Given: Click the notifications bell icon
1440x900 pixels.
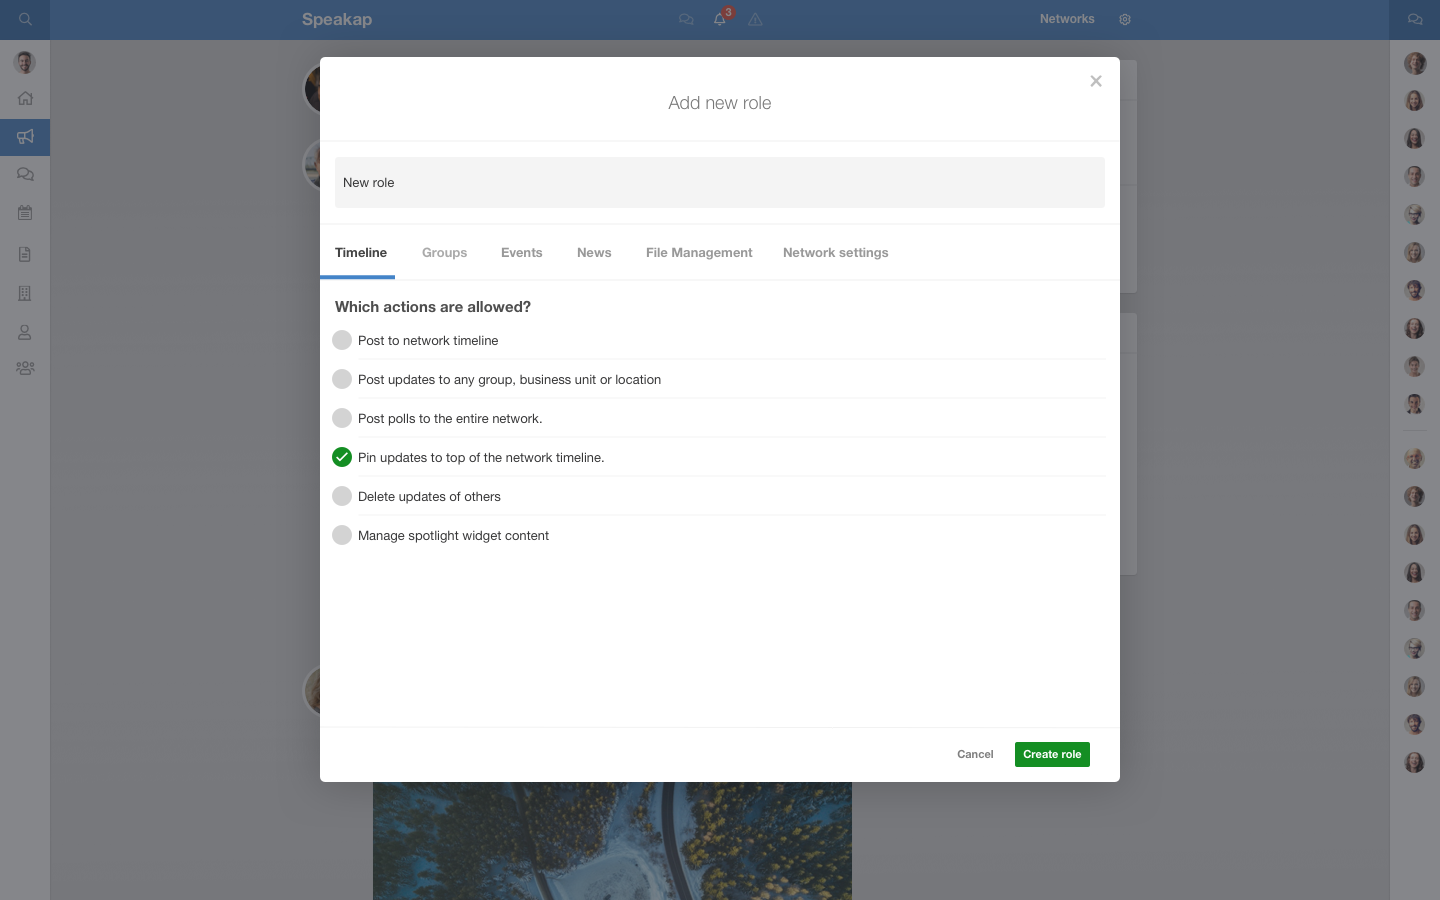Looking at the screenshot, I should pyautogui.click(x=719, y=19).
